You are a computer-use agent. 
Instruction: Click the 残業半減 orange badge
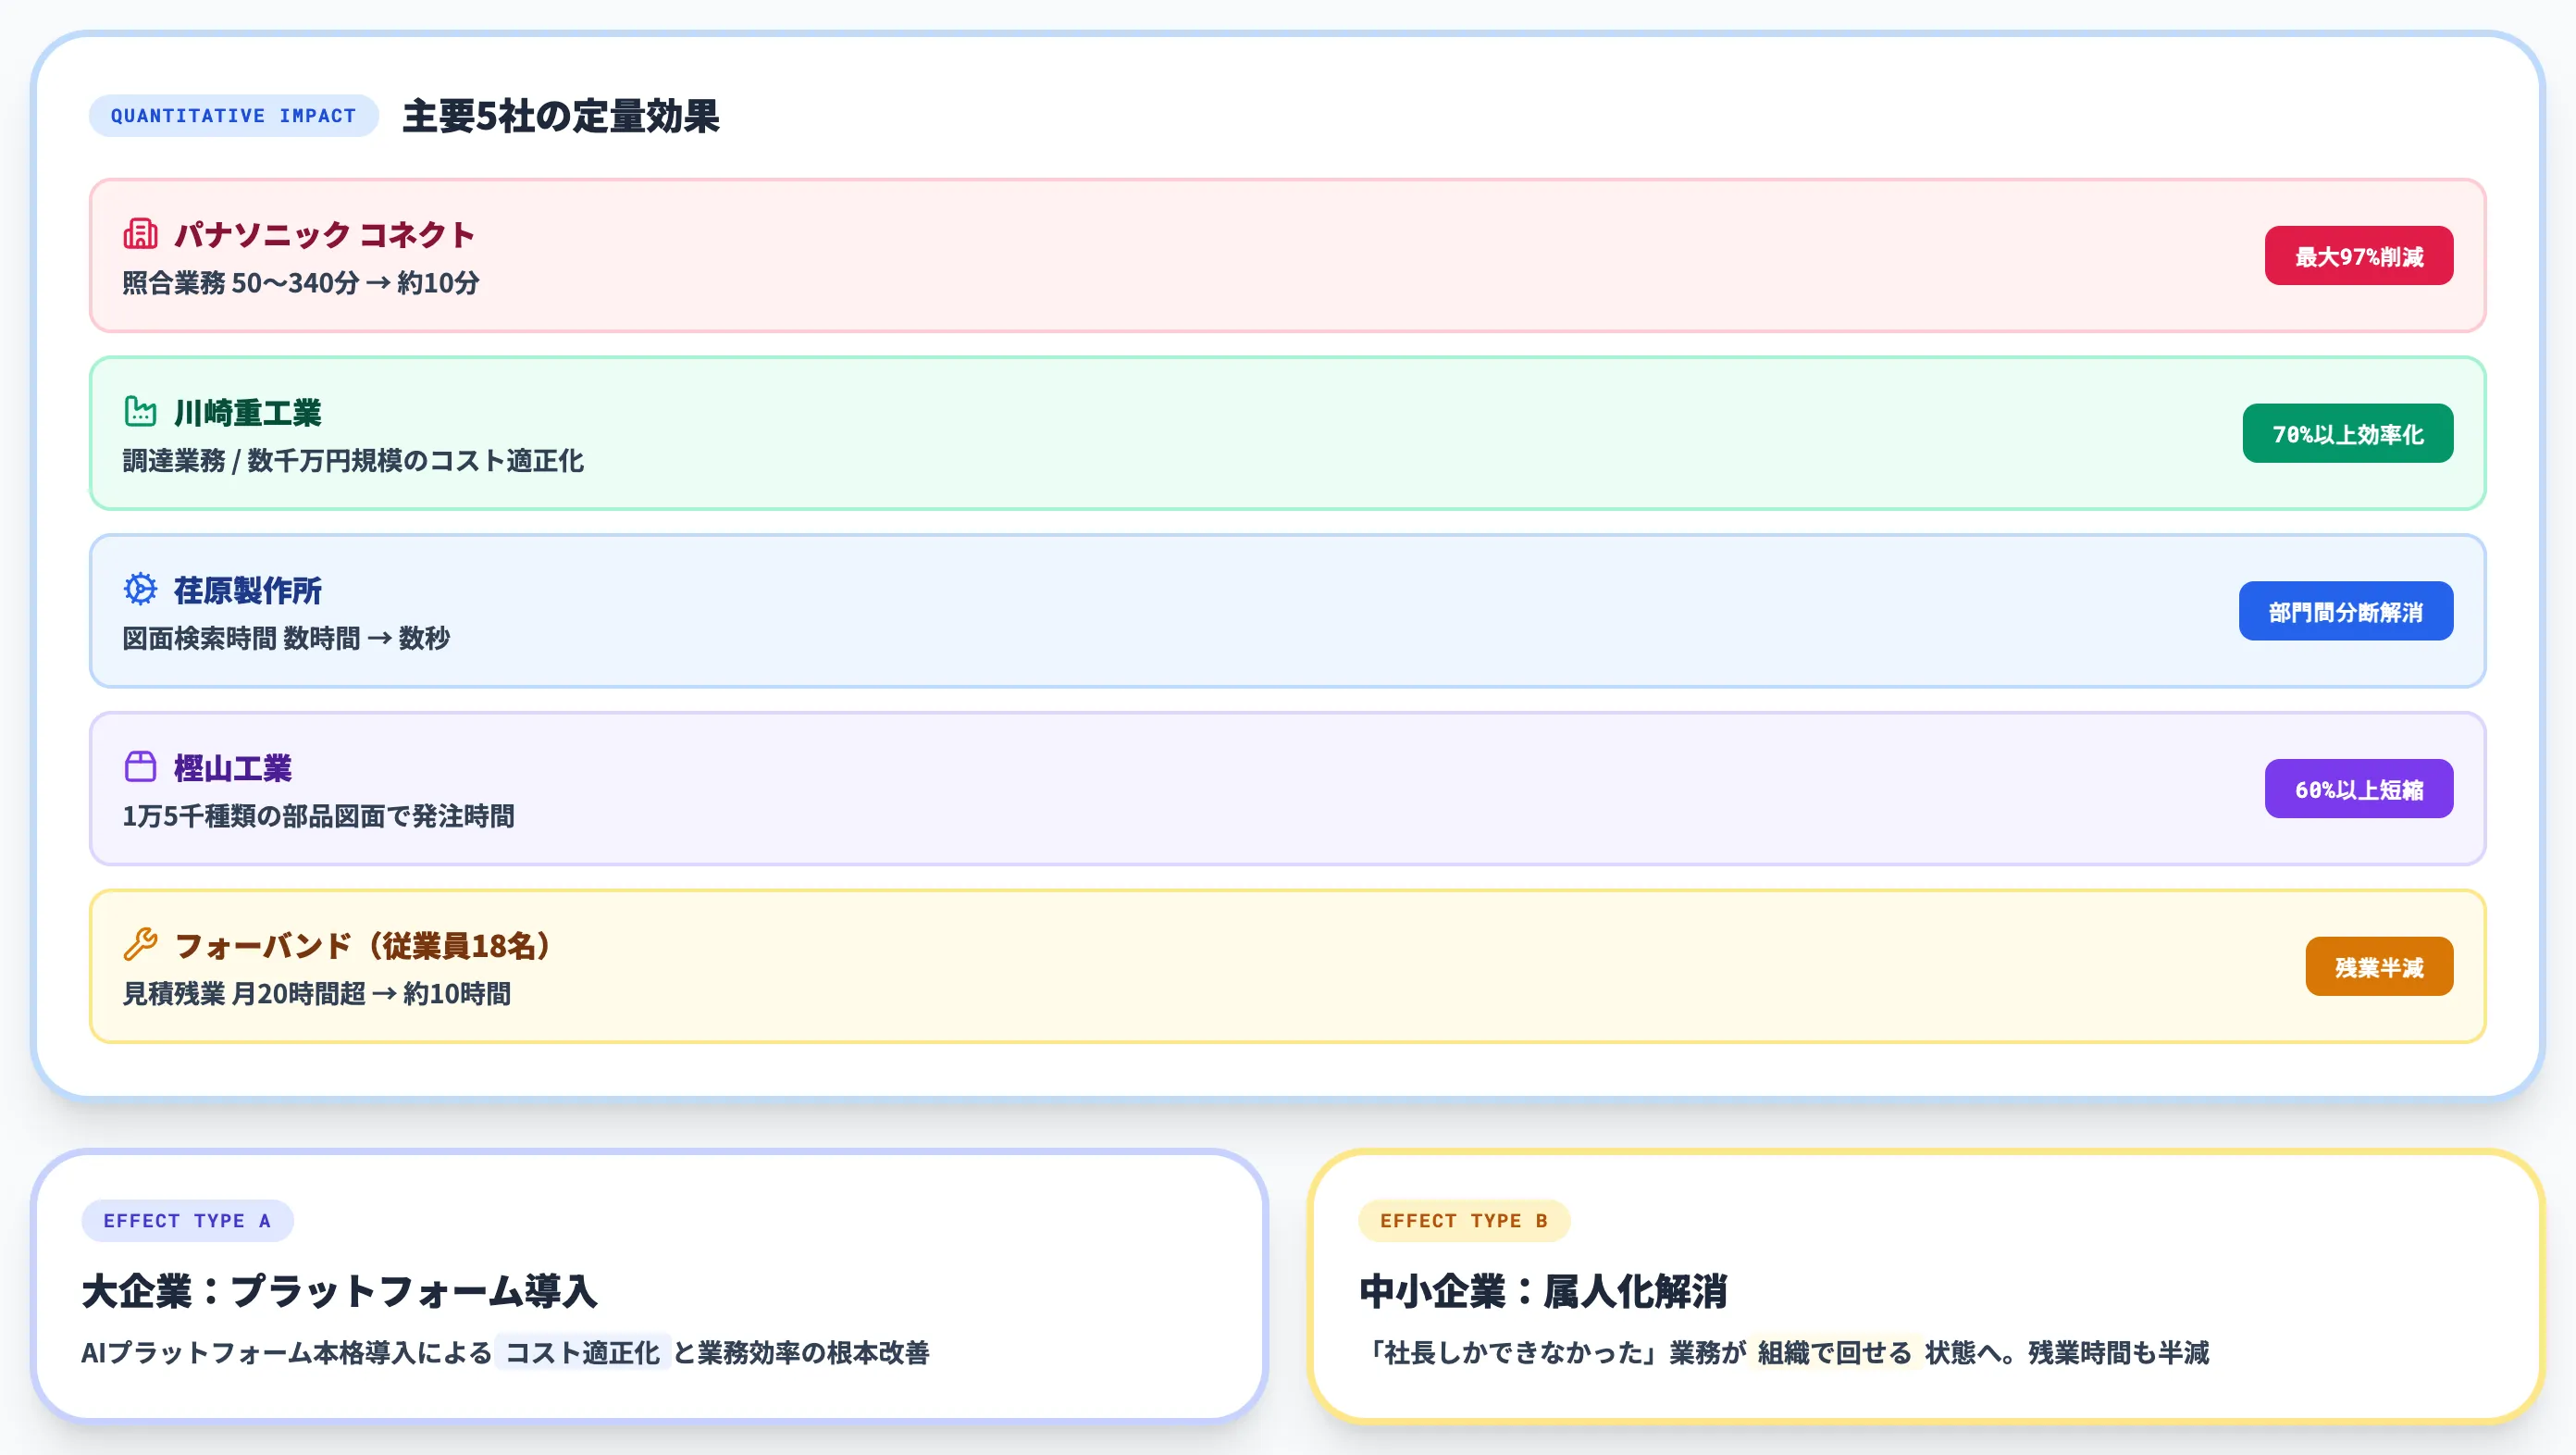point(2379,967)
